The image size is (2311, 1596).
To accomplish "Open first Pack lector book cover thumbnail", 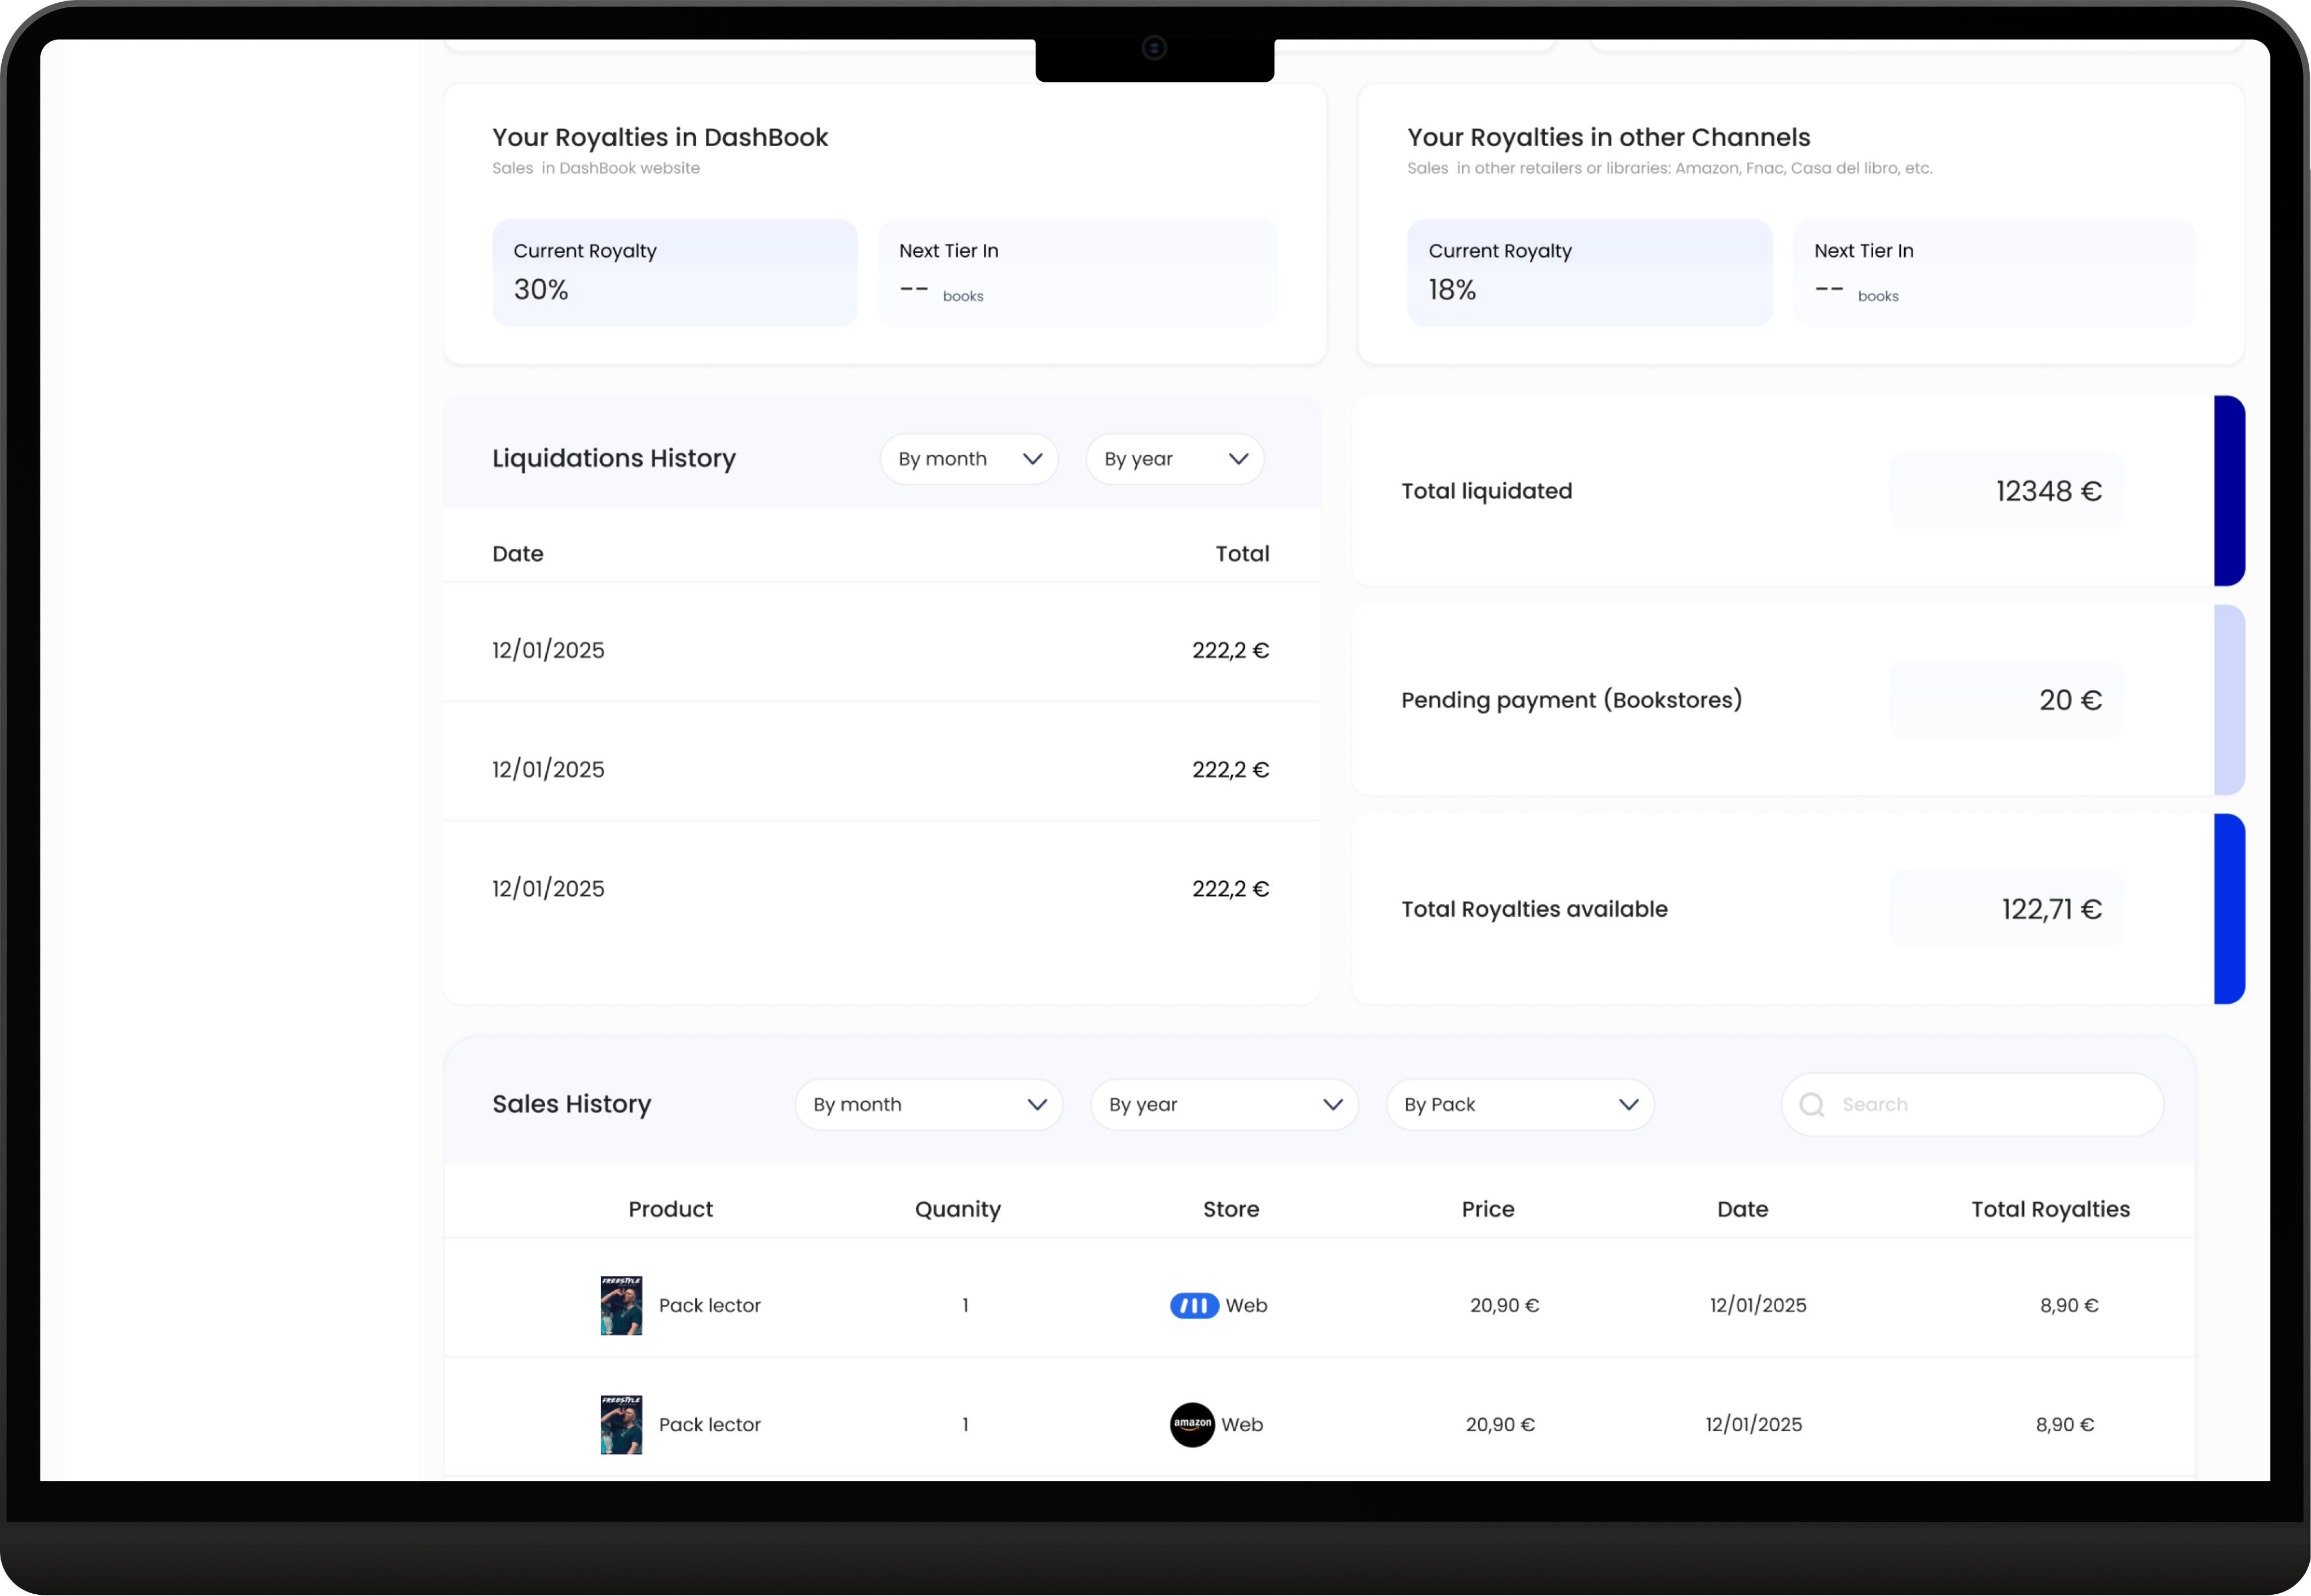I will point(621,1306).
